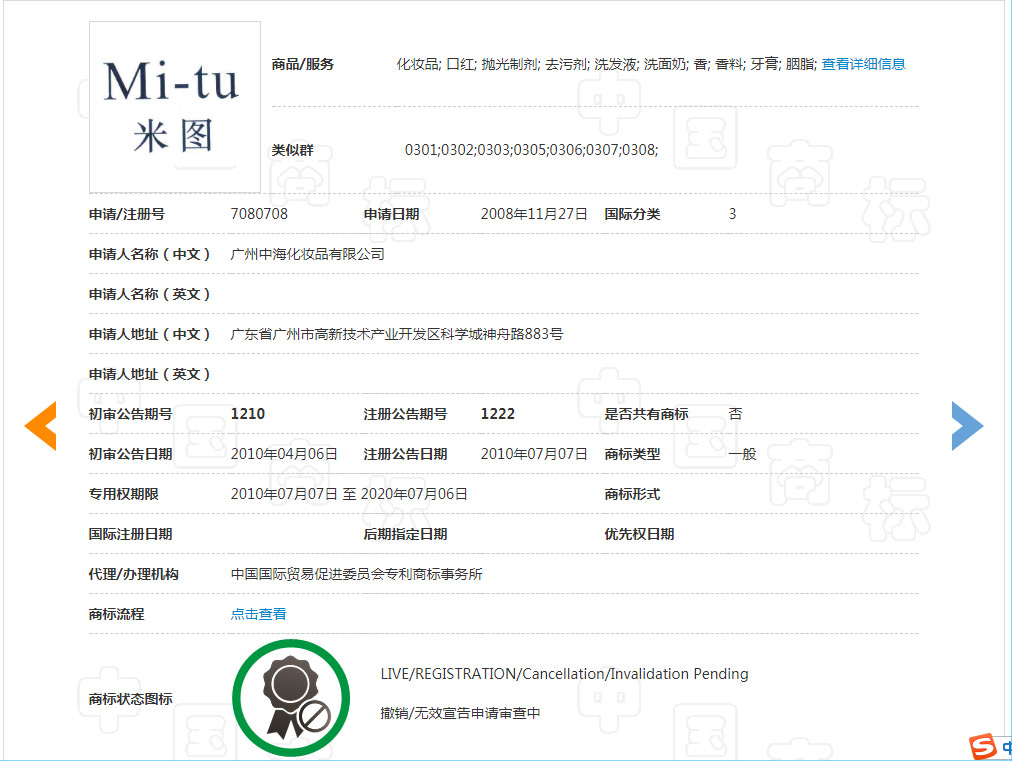Click the green trademark status badge icon
Image resolution: width=1012 pixels, height=761 pixels.
(x=291, y=698)
